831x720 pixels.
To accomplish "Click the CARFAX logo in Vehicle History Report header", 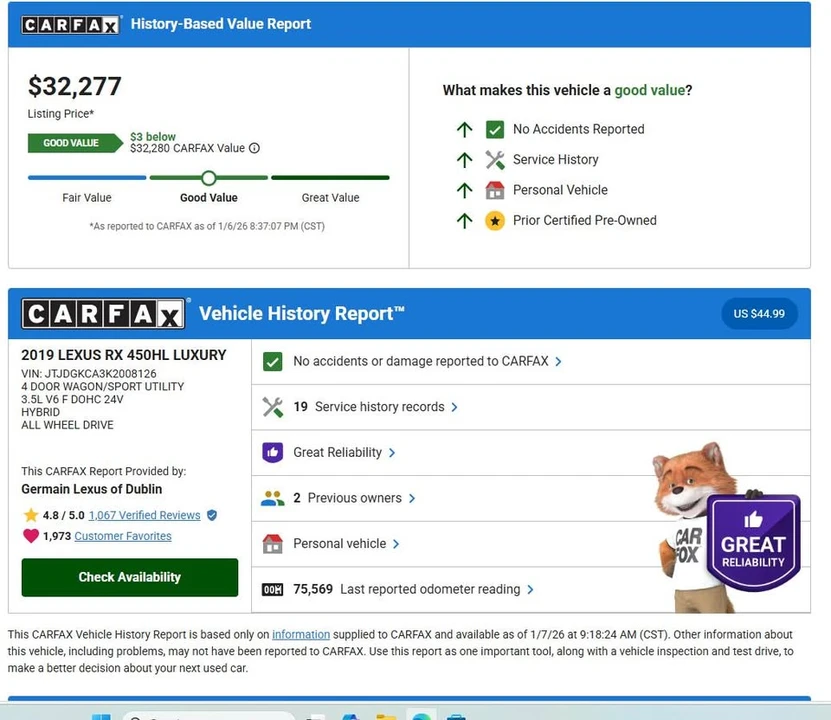I will point(103,314).
